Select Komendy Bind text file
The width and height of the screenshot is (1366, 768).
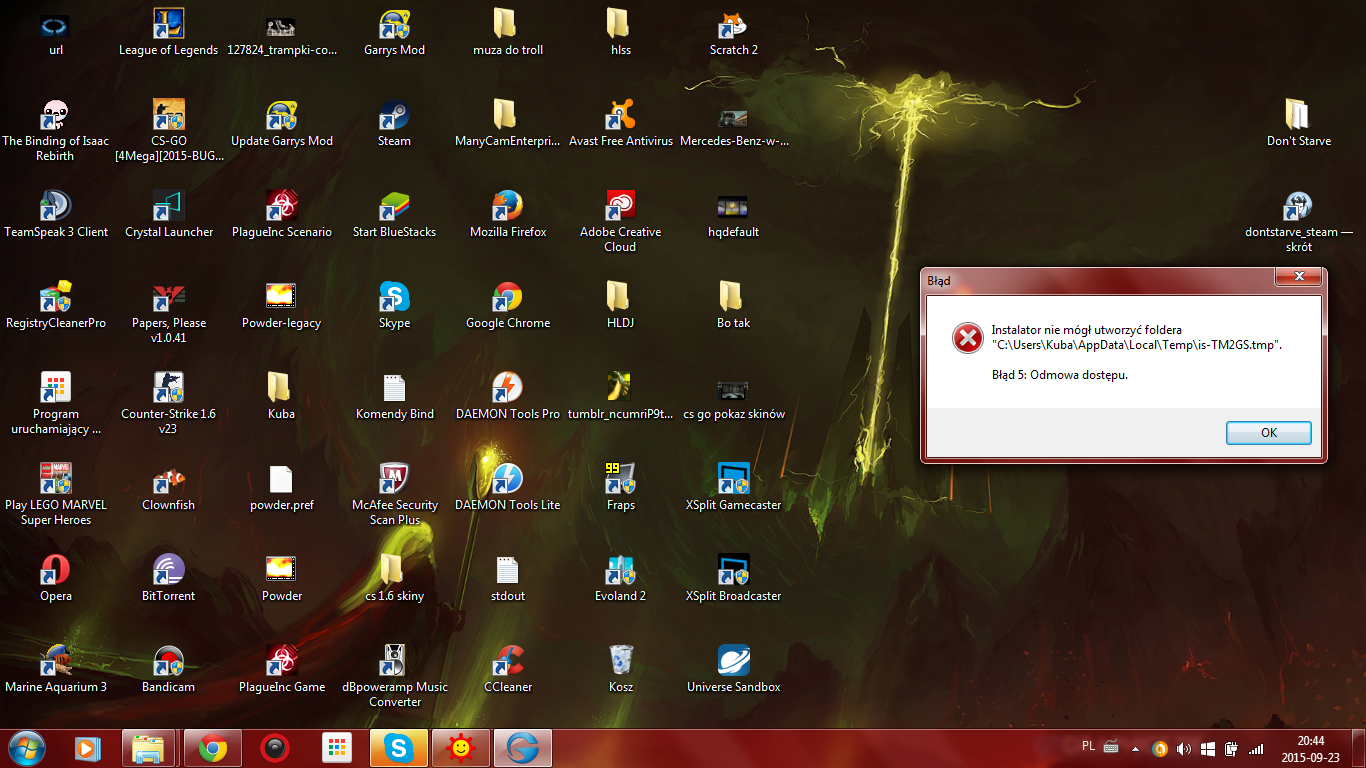pyautogui.click(x=395, y=396)
